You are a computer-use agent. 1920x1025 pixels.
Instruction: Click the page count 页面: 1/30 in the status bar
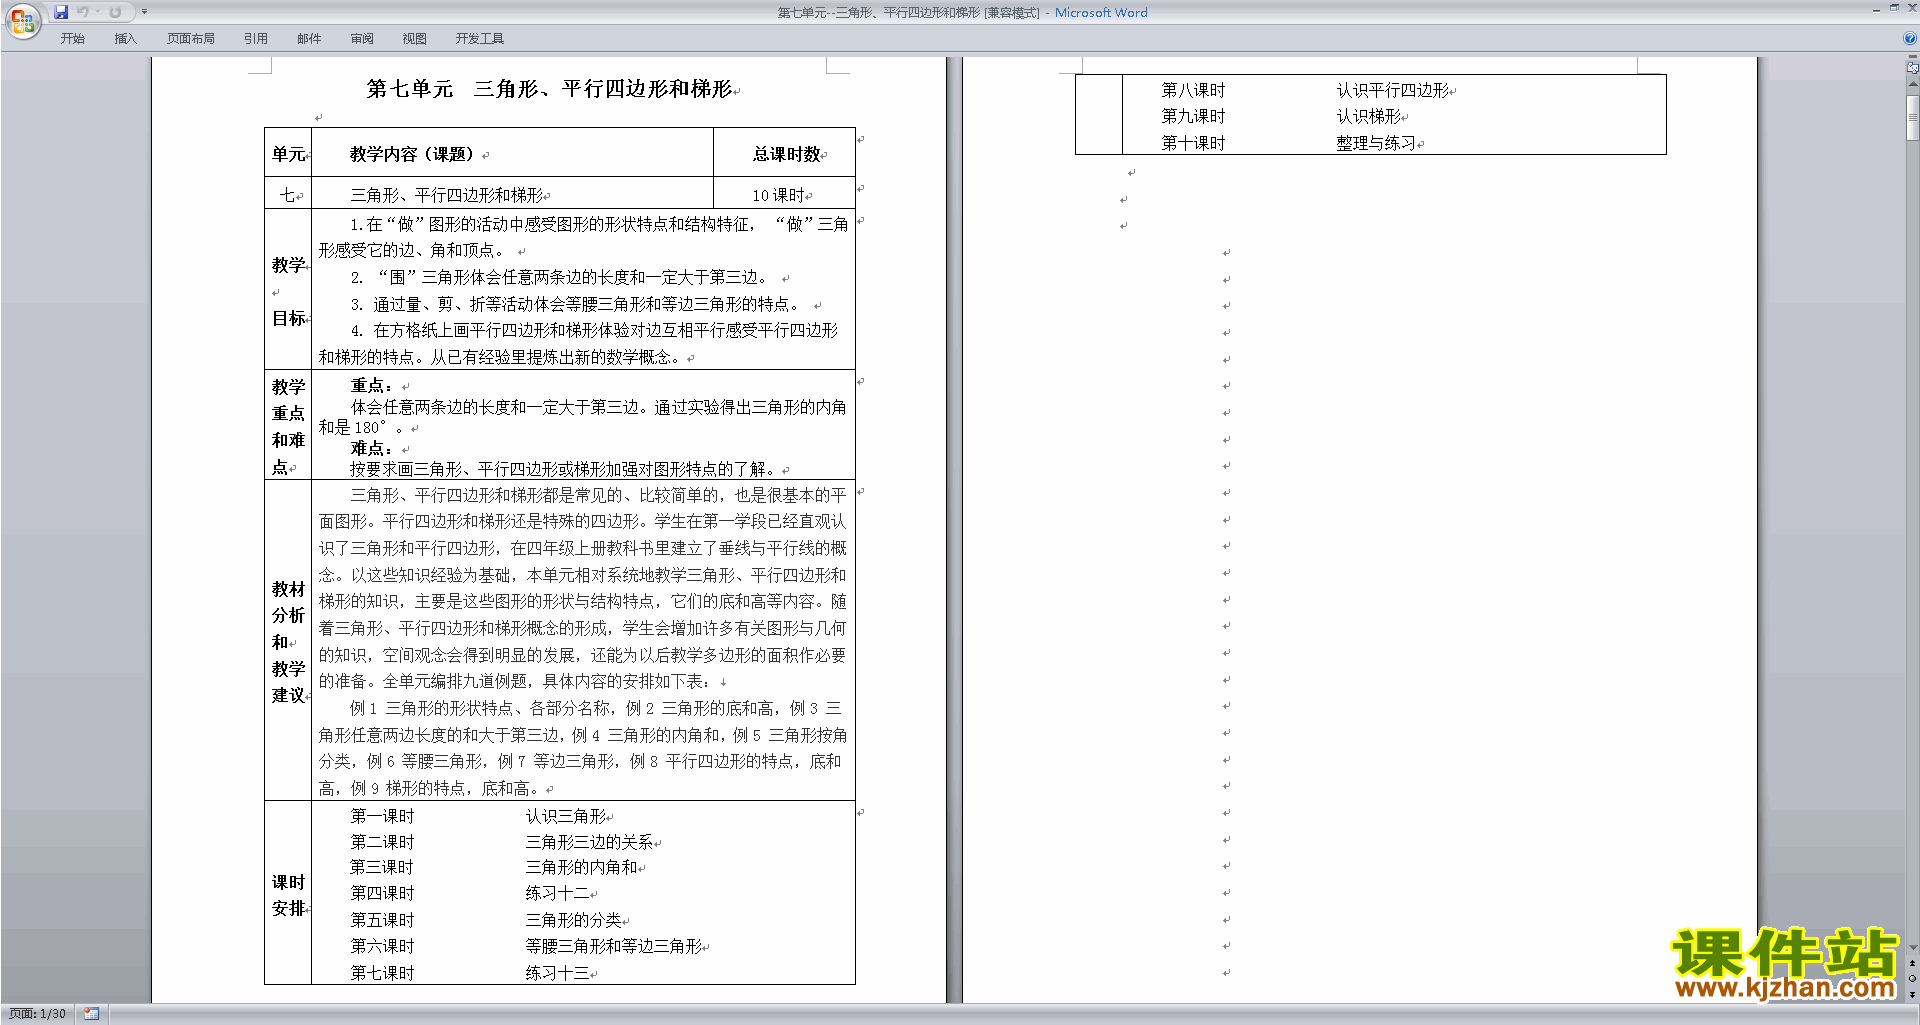point(38,1014)
